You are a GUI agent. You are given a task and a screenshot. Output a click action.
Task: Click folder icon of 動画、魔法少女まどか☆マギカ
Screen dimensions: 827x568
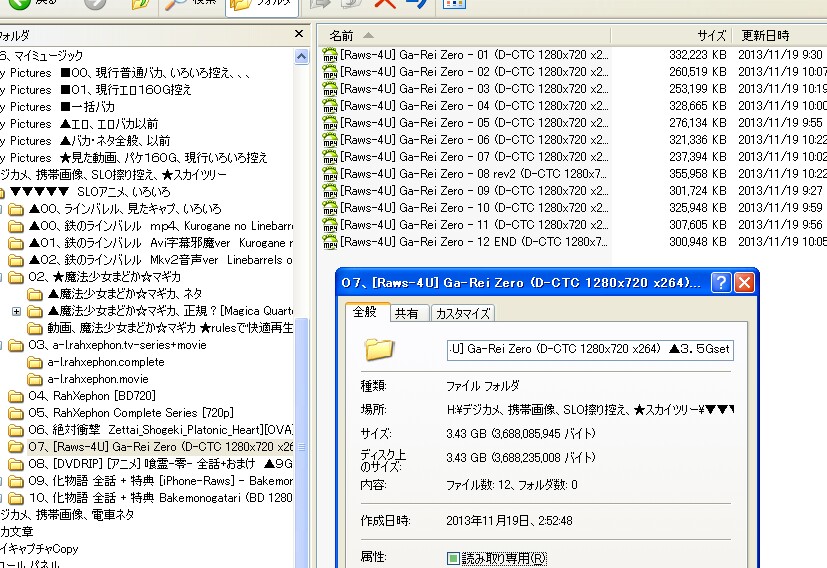pos(35,328)
